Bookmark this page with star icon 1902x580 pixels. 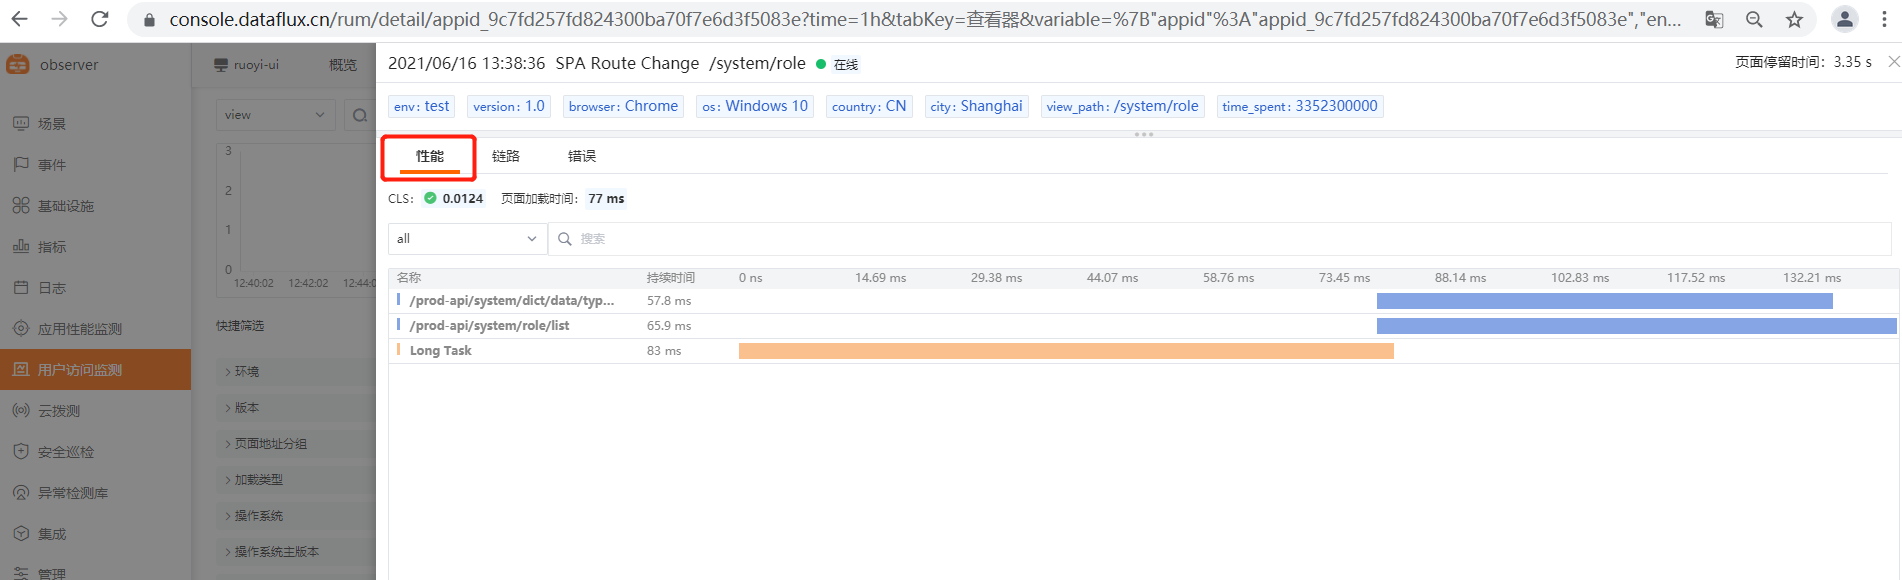click(x=1794, y=19)
